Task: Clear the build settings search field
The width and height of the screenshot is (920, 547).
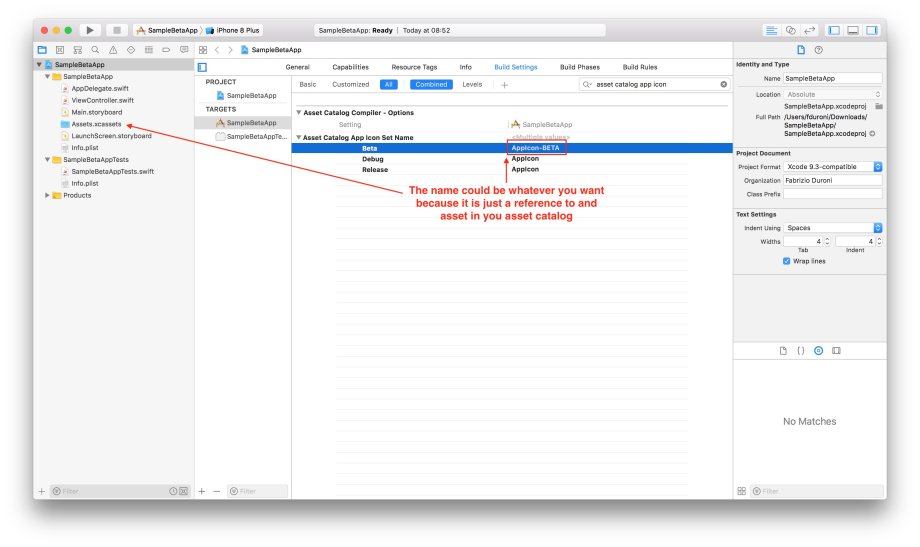Action: coord(723,85)
